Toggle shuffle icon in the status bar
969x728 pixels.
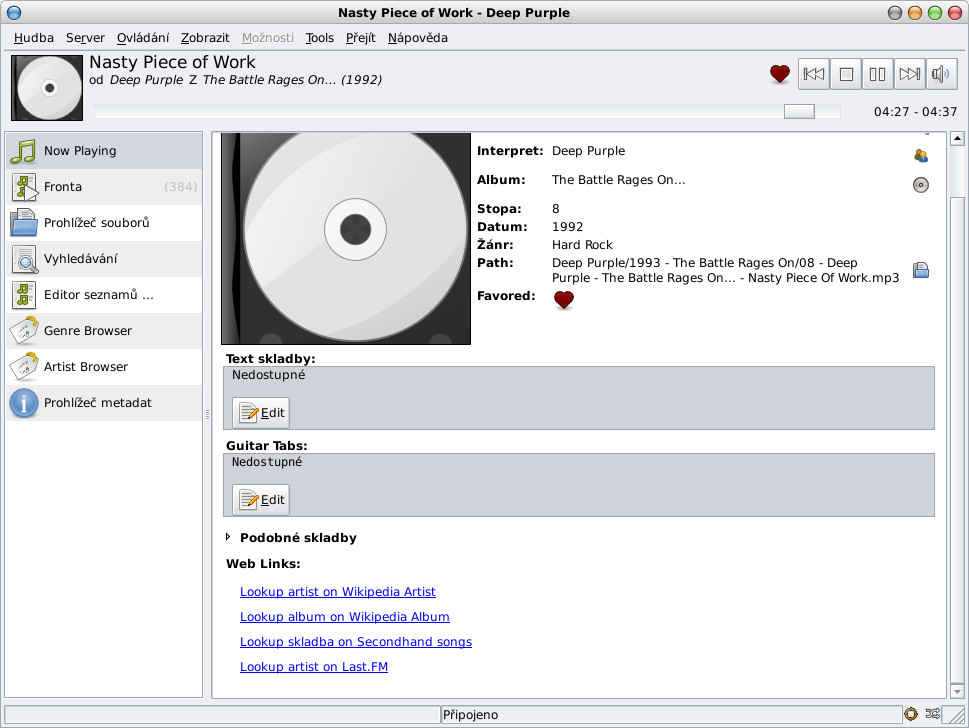tap(932, 714)
